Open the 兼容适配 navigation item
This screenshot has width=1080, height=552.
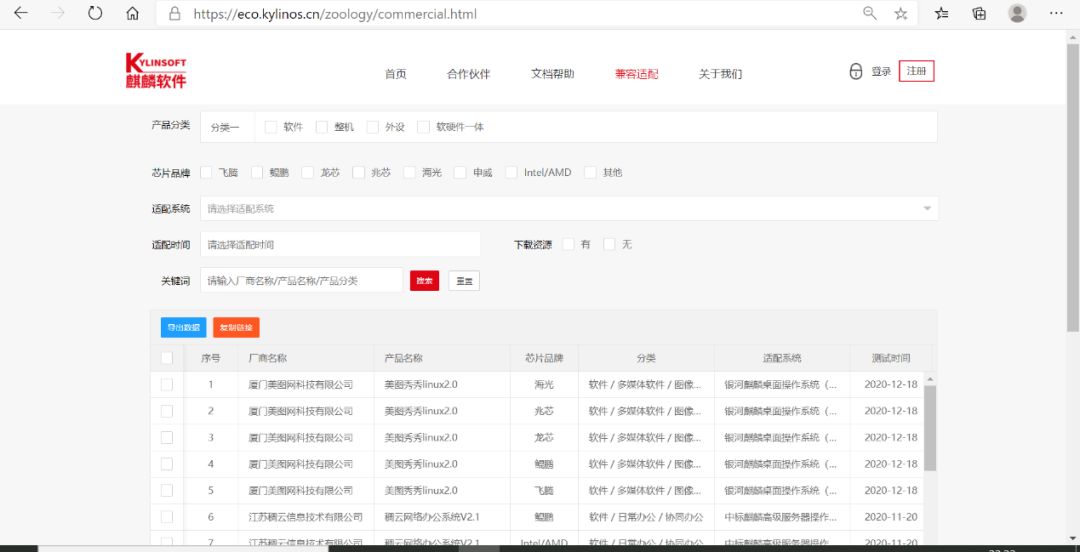coord(636,74)
